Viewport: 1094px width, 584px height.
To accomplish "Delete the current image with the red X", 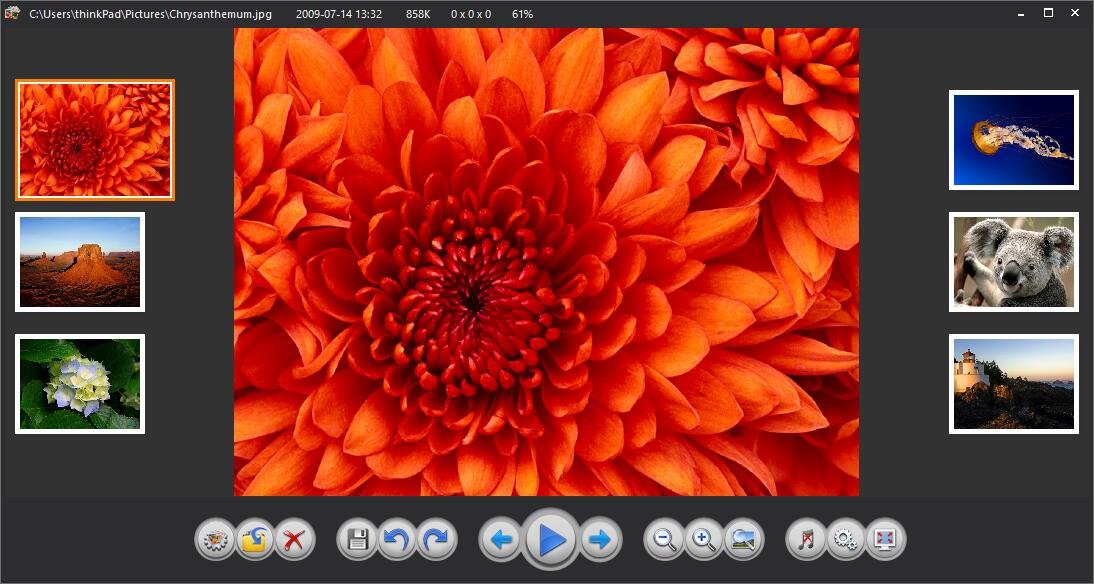I will (294, 541).
